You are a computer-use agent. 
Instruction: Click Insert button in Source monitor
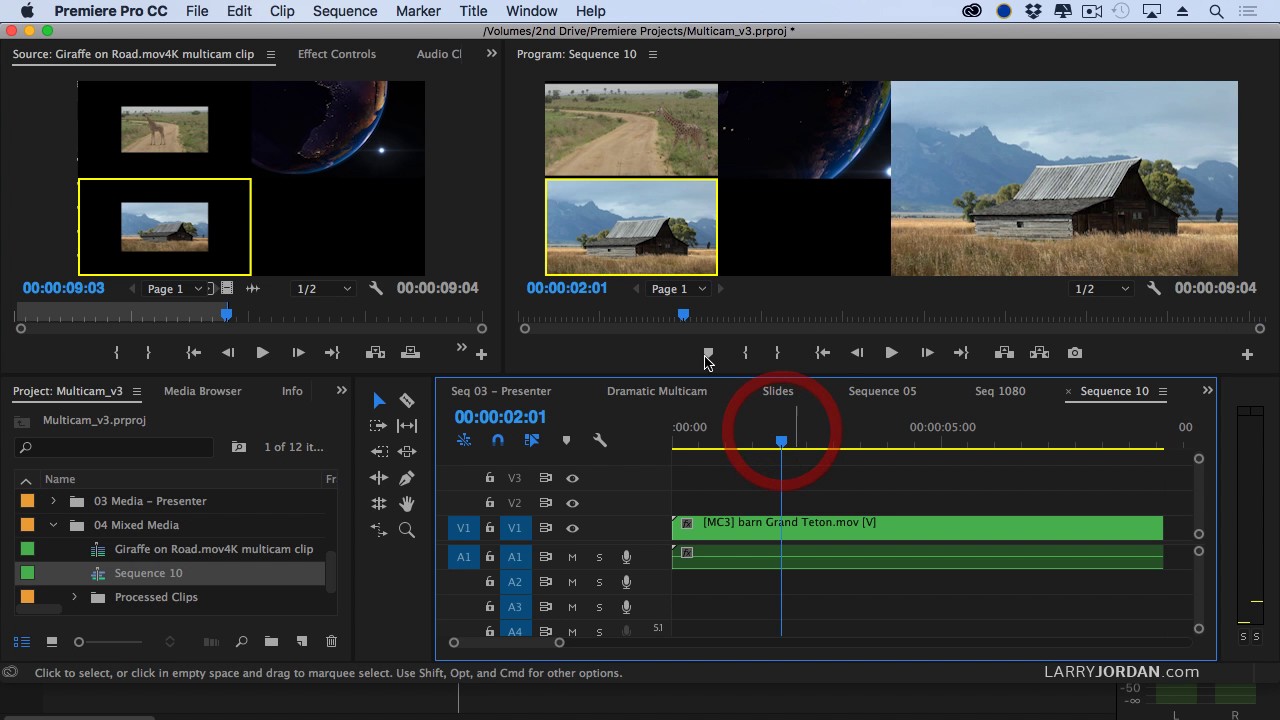pos(376,353)
